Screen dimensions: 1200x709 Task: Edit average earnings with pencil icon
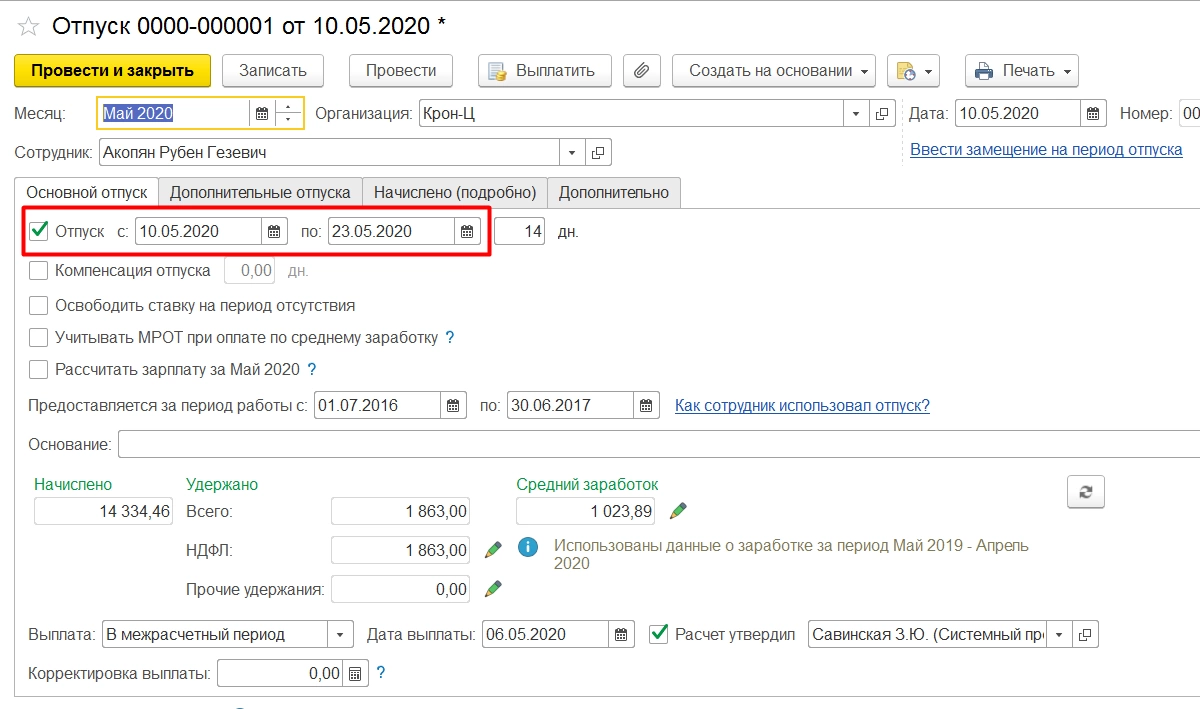(x=679, y=511)
